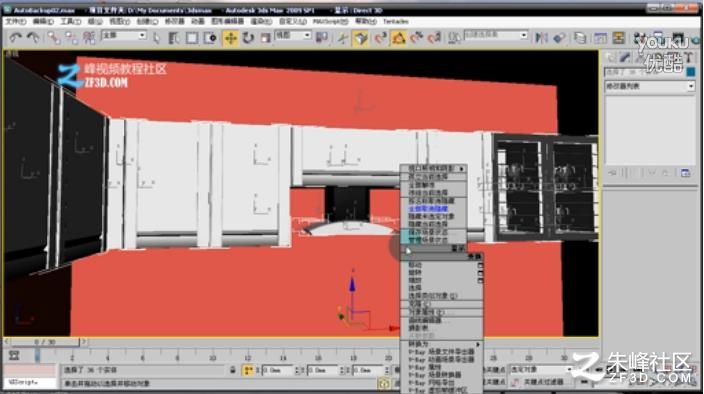The width and height of the screenshot is (704, 394).
Task: Open the Mirror tool icon
Action: pyautogui.click(x=541, y=38)
